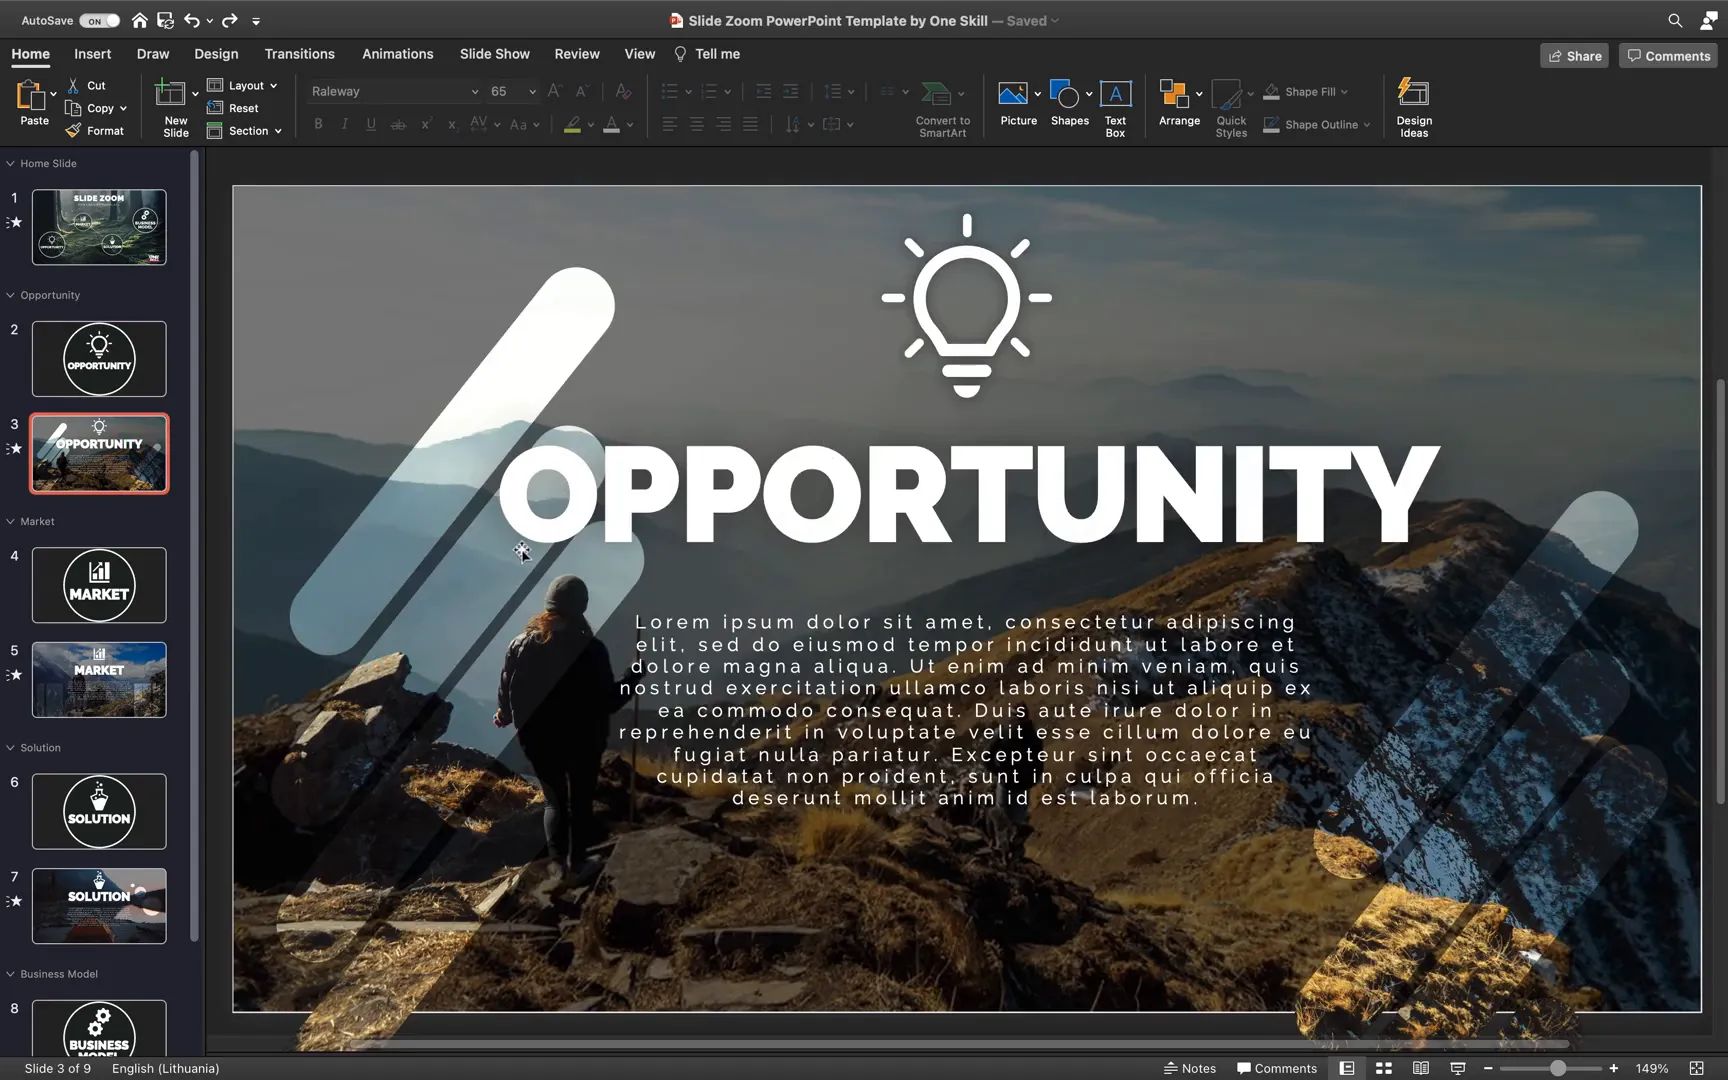The width and height of the screenshot is (1728, 1080).
Task: Click the Save icon in title bar
Action: [166, 20]
